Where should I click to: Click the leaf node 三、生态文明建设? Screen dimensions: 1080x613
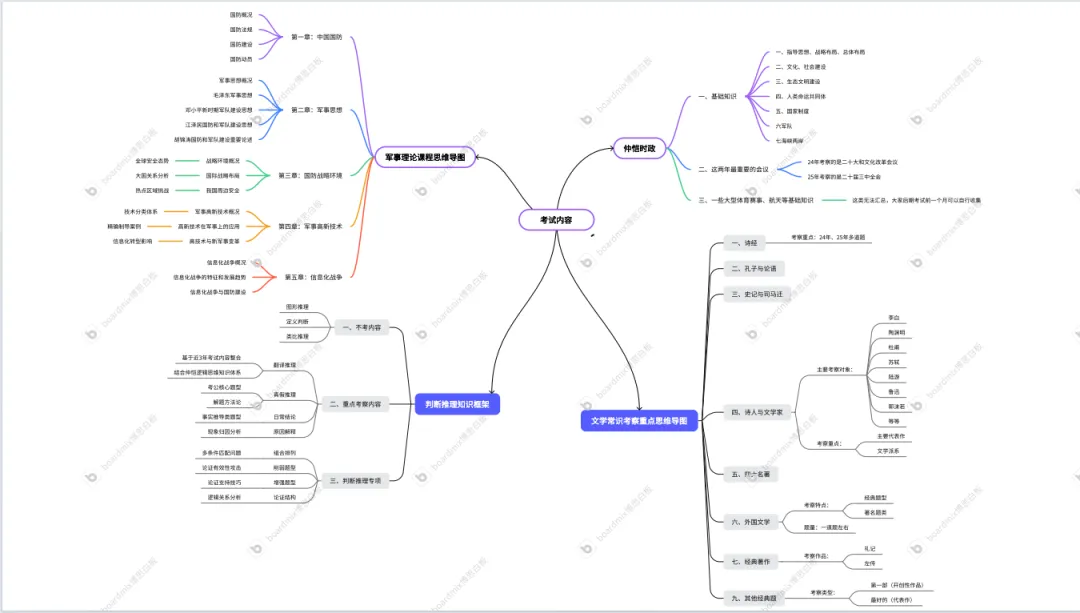pyautogui.click(x=798, y=81)
